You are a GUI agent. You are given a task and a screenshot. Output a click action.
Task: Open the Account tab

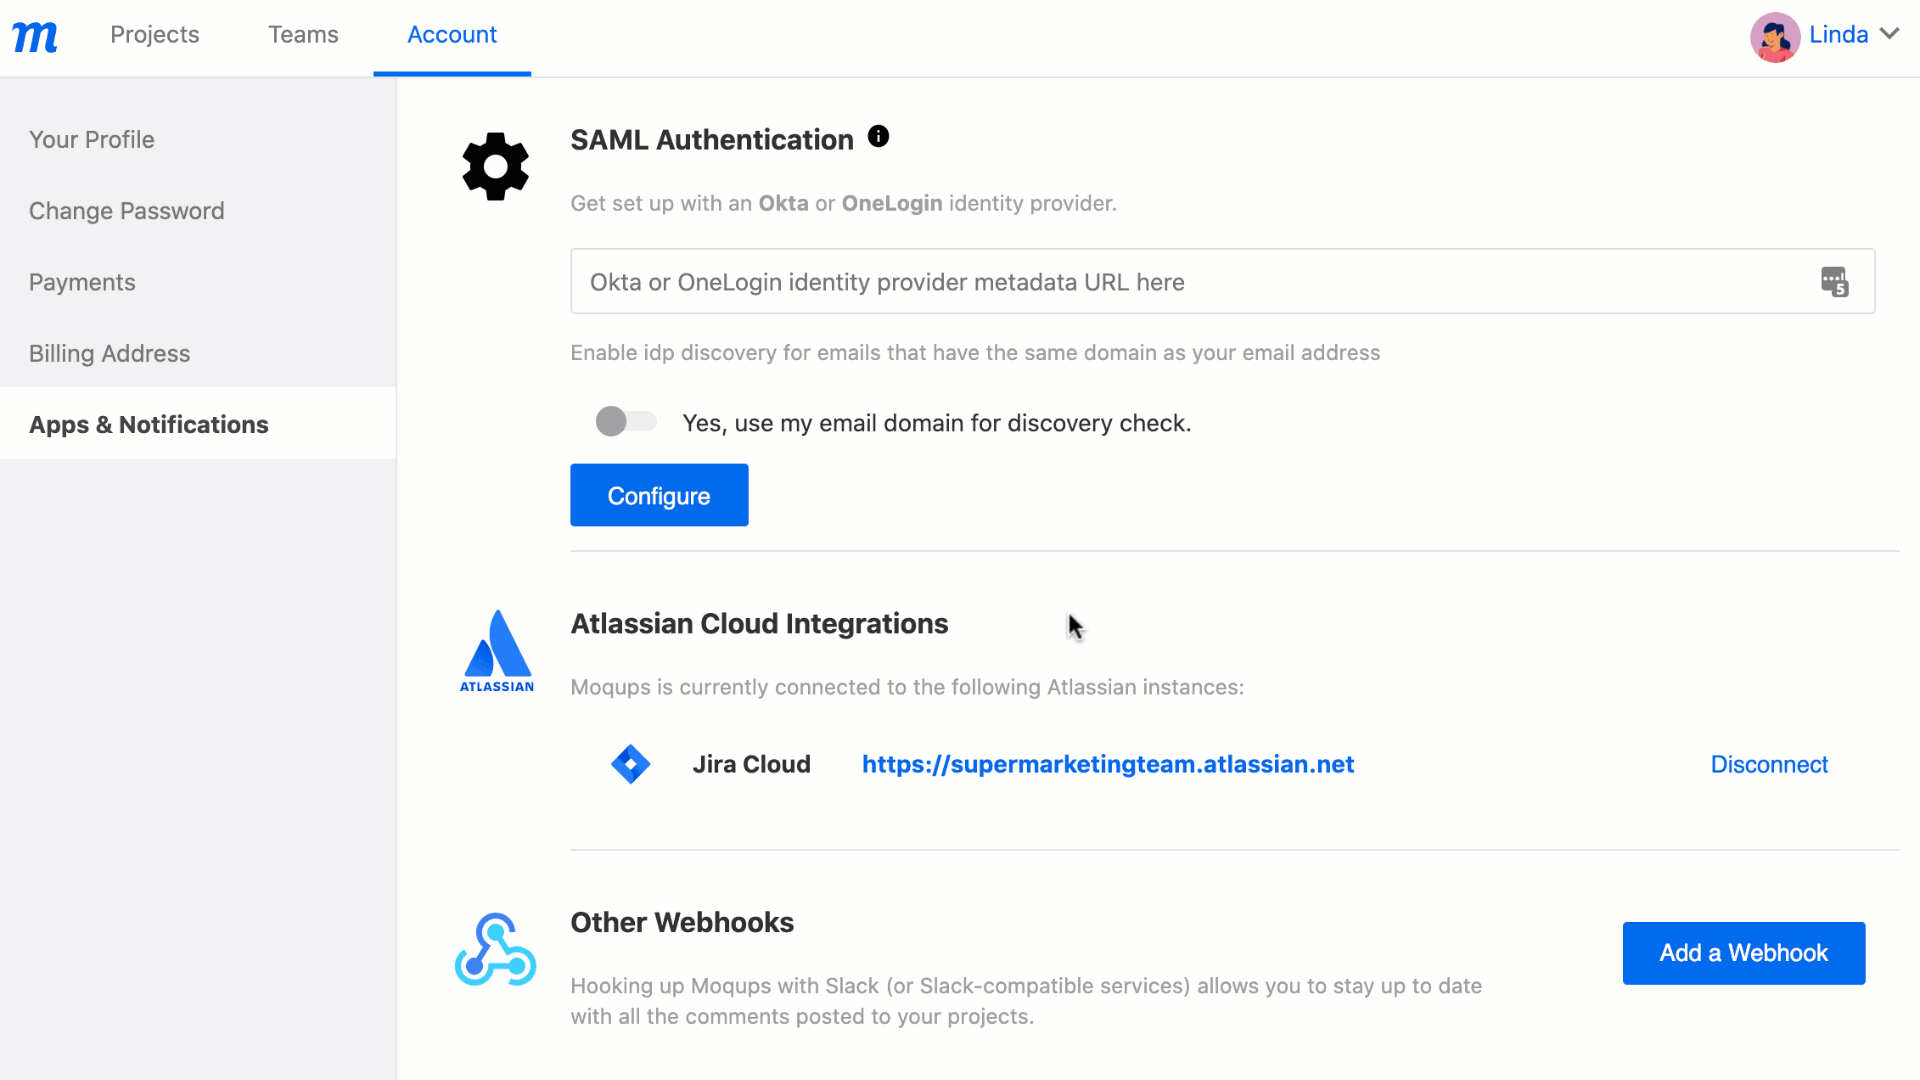click(452, 34)
